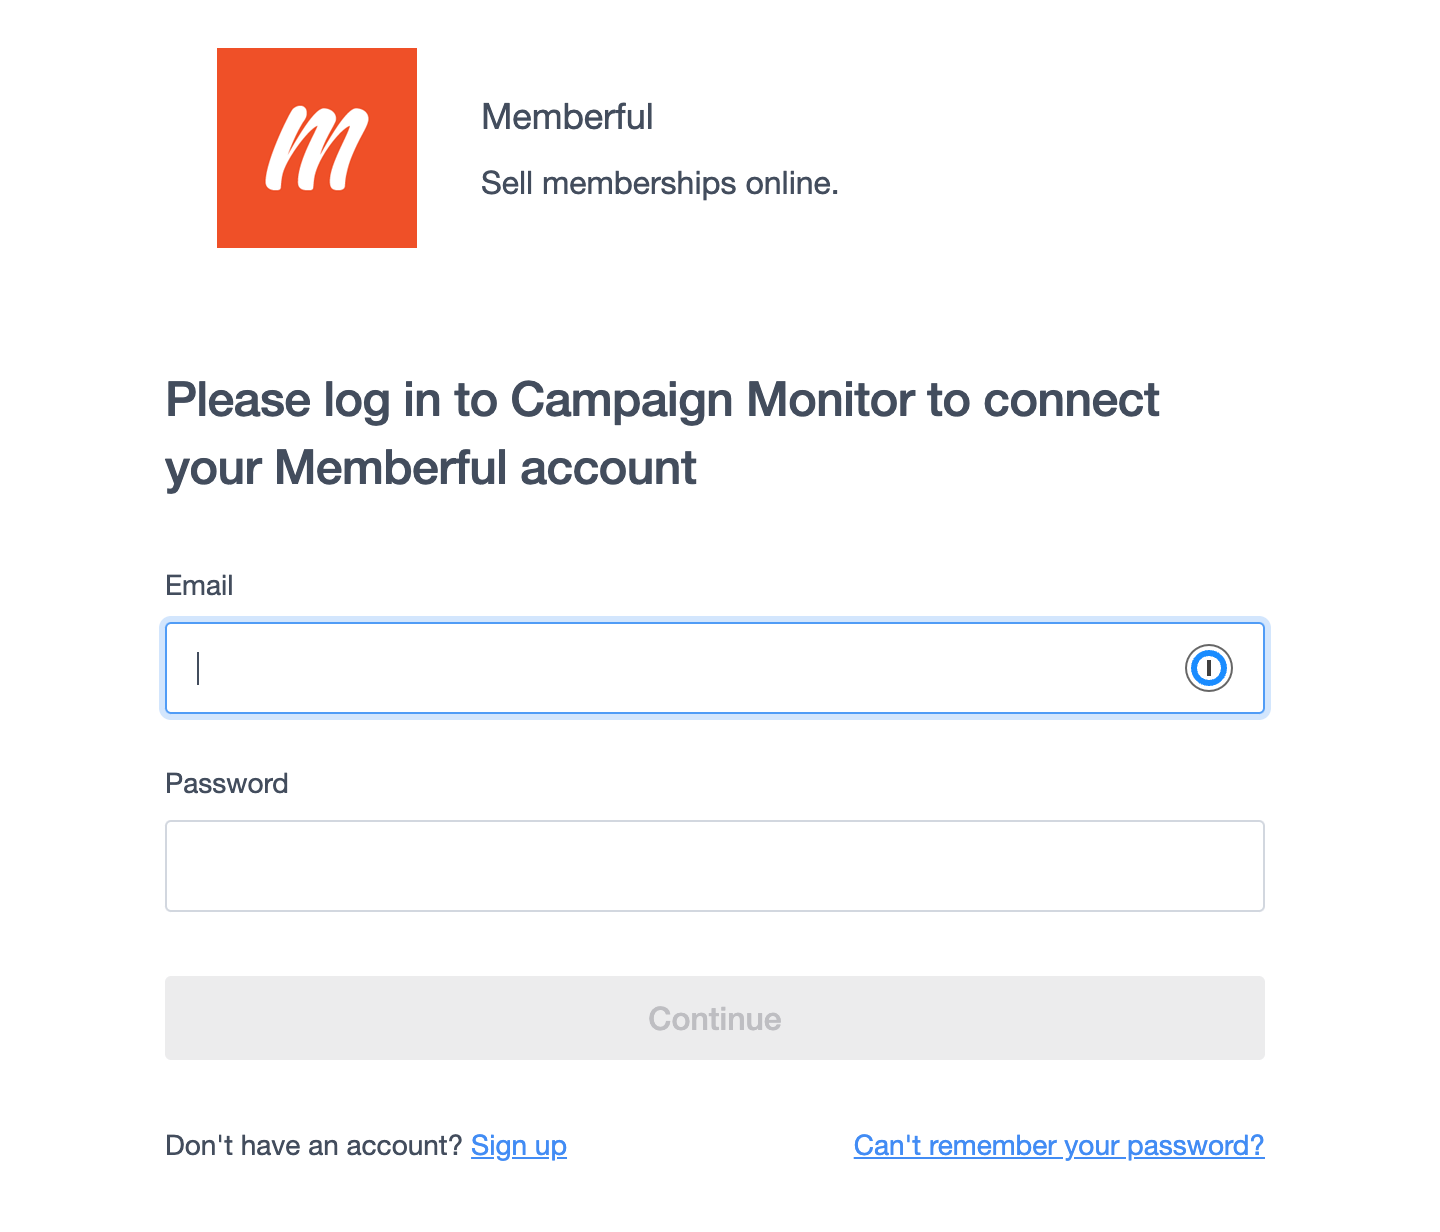The image size is (1440, 1232).
Task: Click the greyed-out Continue button
Action: click(715, 1018)
